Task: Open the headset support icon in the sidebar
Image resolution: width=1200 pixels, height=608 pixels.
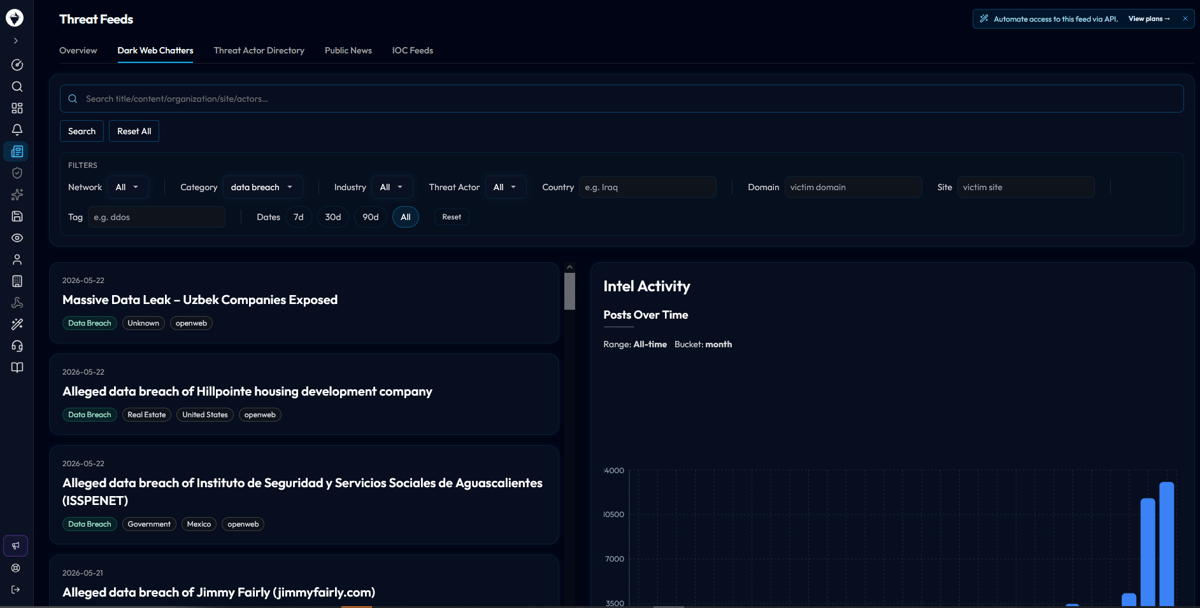Action: (17, 346)
